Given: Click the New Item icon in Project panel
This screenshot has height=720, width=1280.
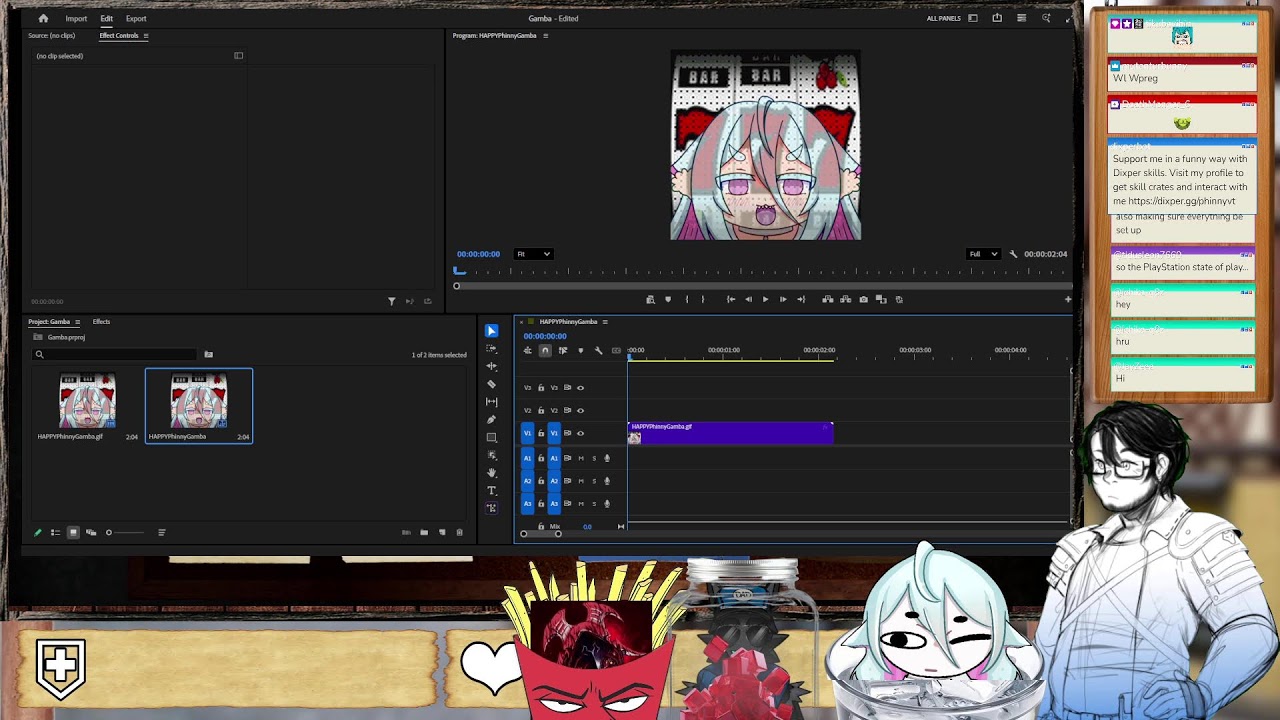Looking at the screenshot, I should pyautogui.click(x=442, y=532).
